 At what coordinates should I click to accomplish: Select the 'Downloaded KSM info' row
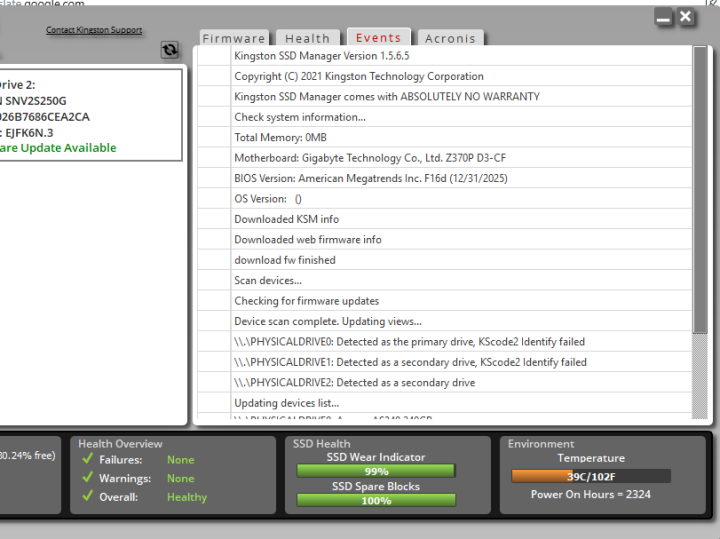(x=444, y=219)
